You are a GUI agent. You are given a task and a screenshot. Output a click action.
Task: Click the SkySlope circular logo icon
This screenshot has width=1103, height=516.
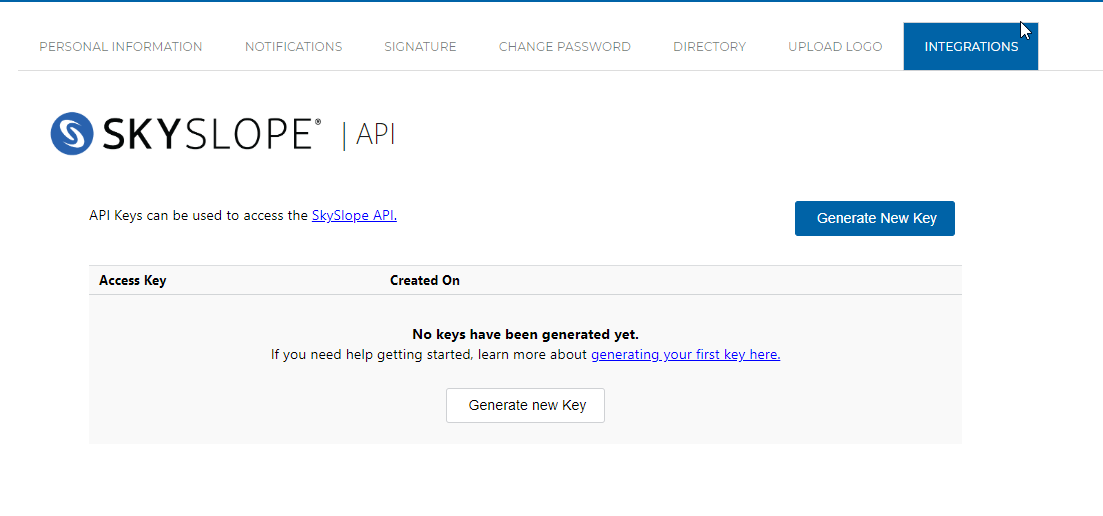[72, 134]
